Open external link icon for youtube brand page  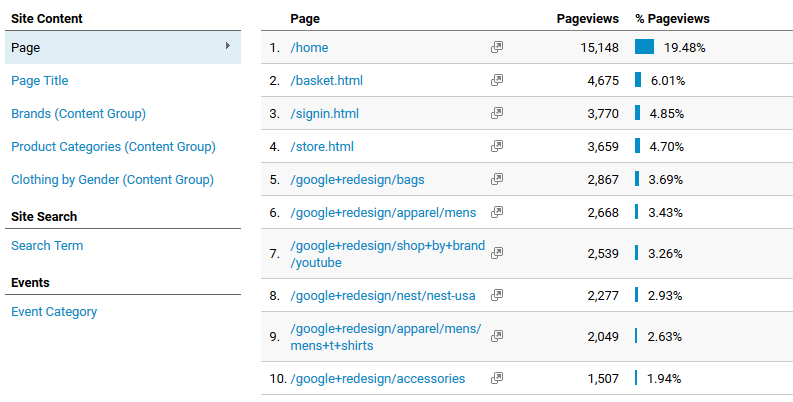[497, 253]
